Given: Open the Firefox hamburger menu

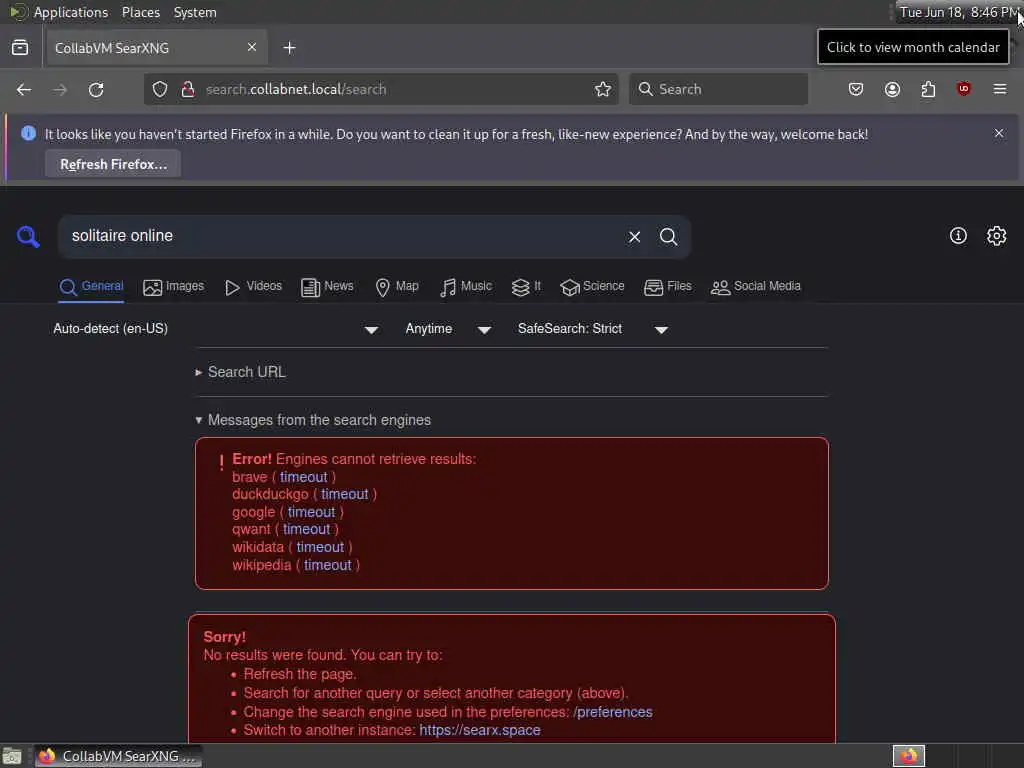Looking at the screenshot, I should (1000, 89).
